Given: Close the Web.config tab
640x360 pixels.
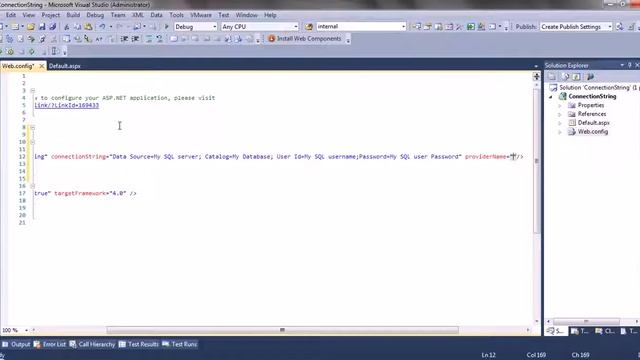Looking at the screenshot, I should click(42, 66).
